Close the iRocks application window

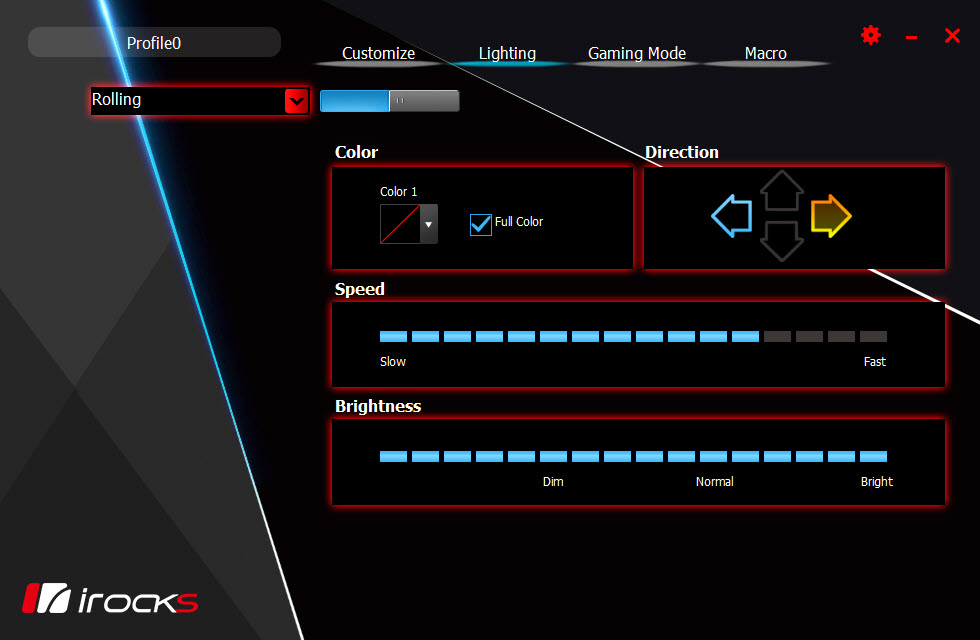(x=952, y=36)
